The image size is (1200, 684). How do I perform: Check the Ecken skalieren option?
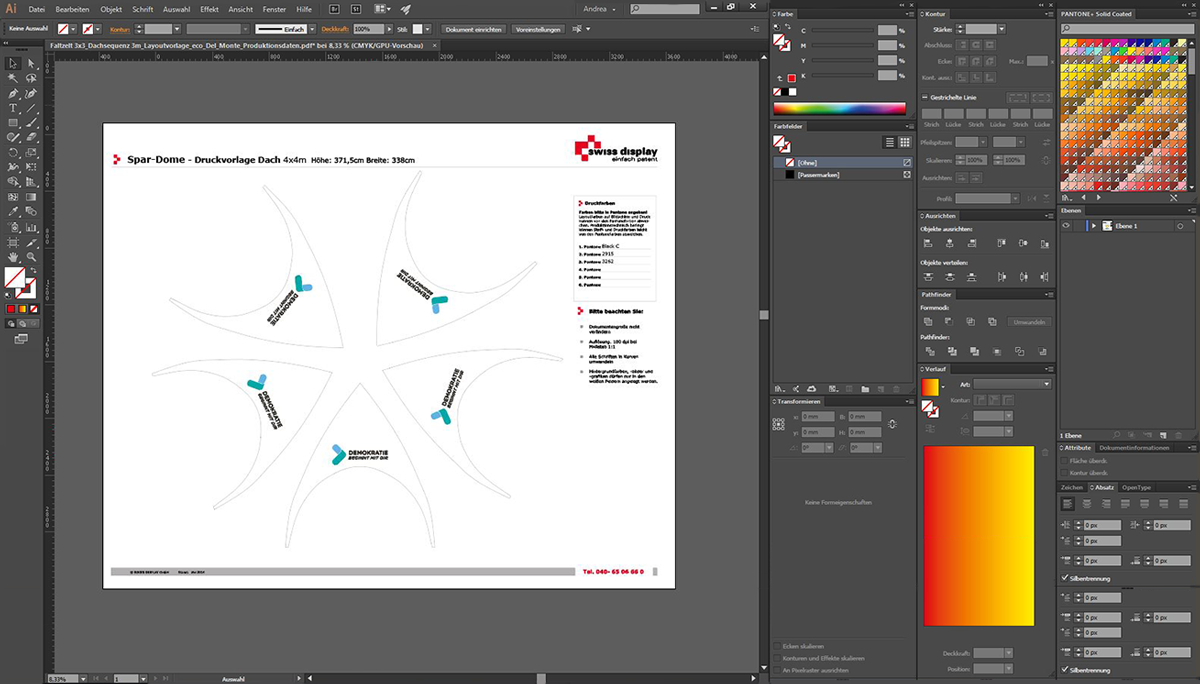[778, 646]
